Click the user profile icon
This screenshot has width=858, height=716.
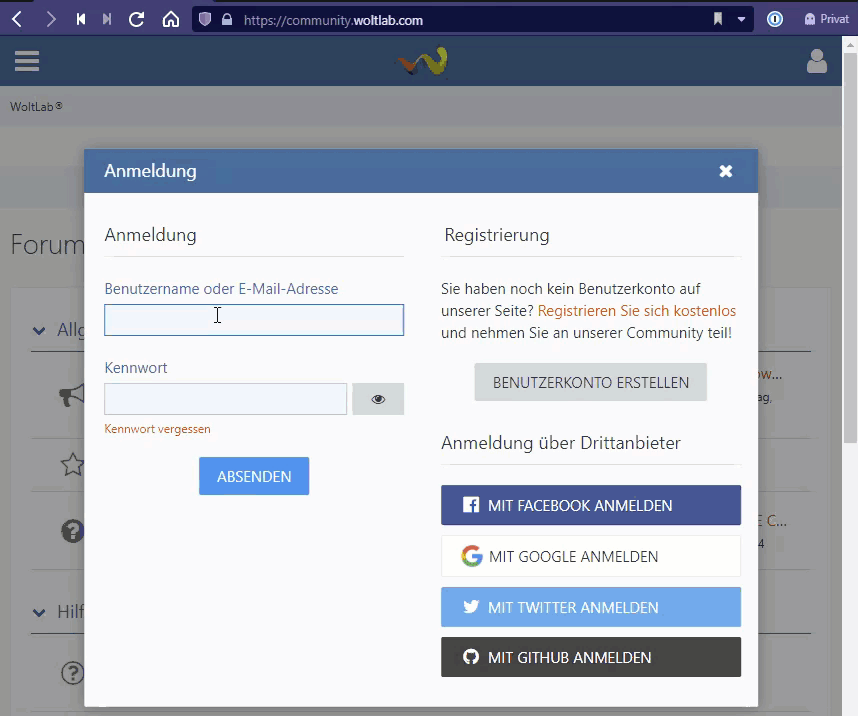point(817,62)
